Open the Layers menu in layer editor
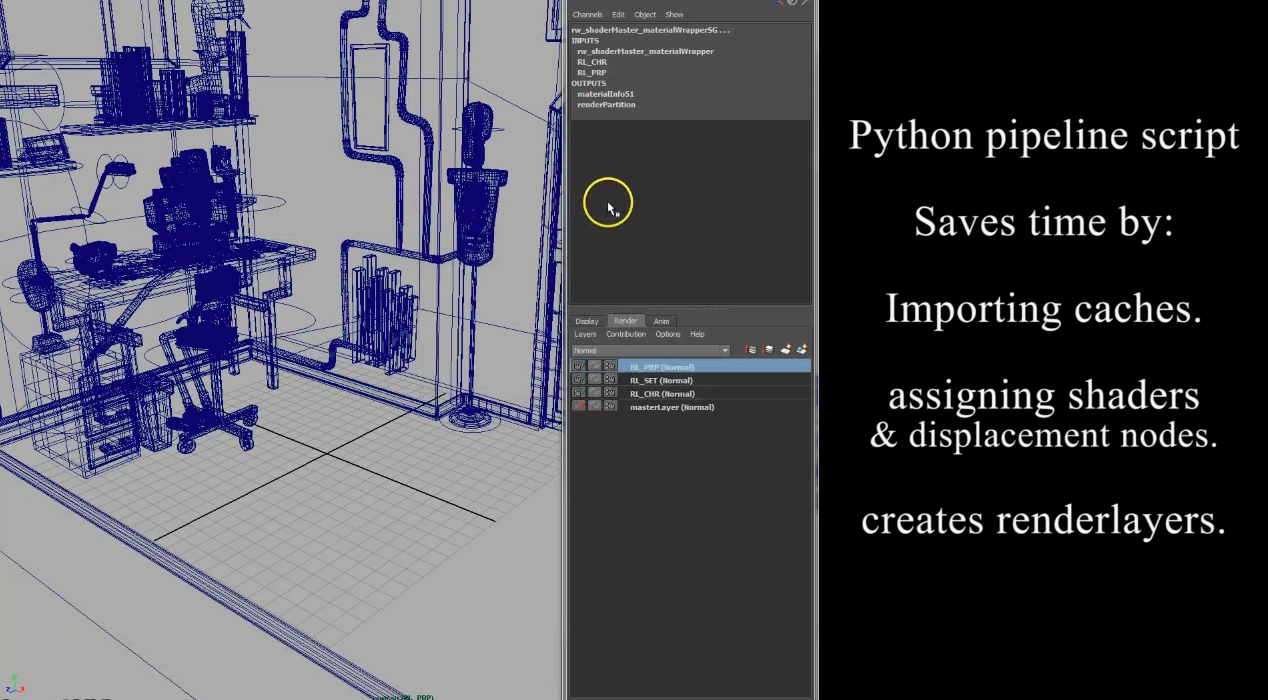The height and width of the screenshot is (700, 1268). point(585,334)
